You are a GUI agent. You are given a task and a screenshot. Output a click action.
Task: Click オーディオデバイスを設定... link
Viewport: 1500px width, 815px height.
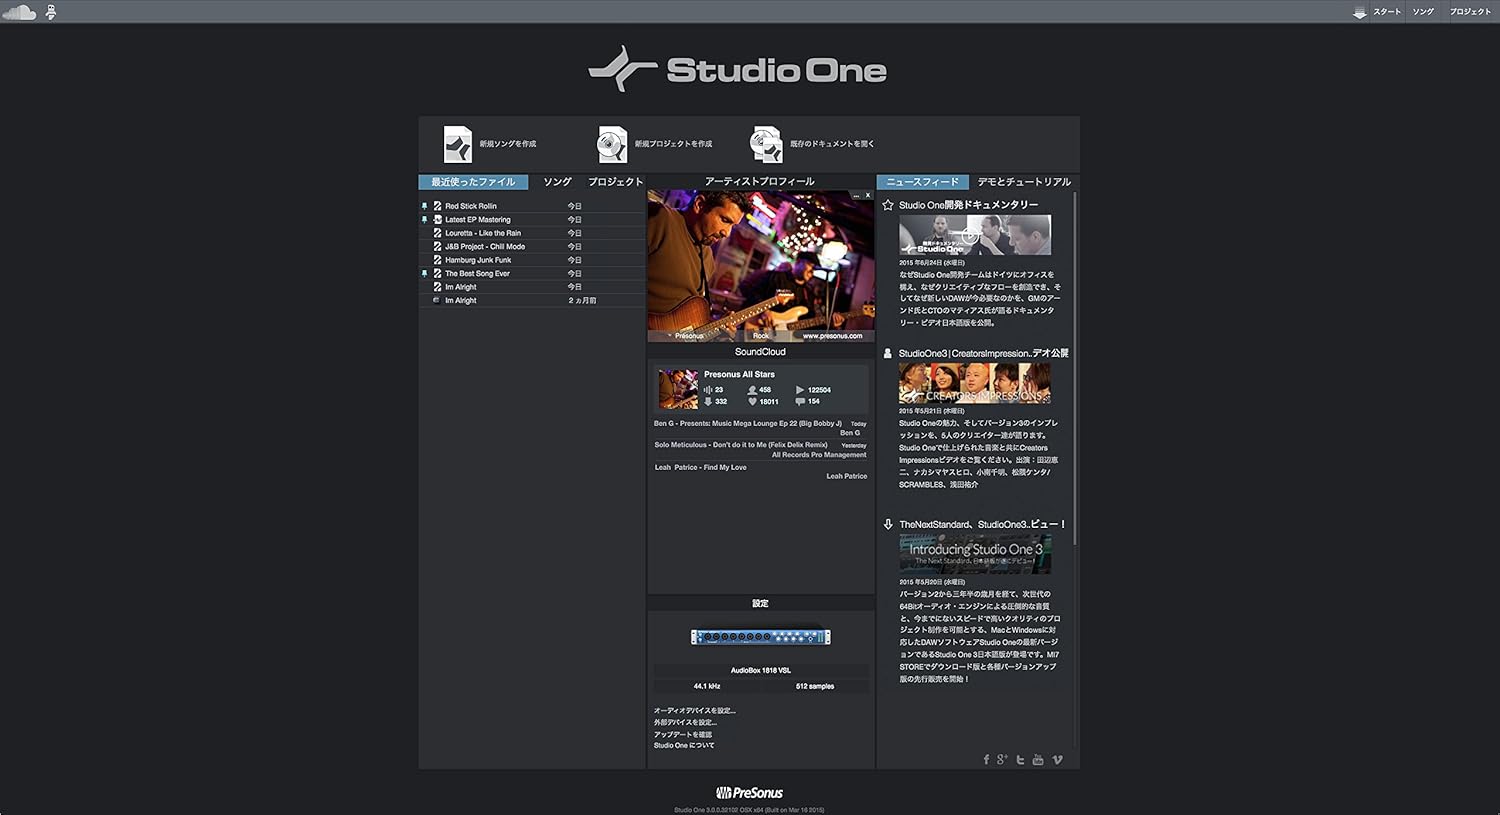694,710
